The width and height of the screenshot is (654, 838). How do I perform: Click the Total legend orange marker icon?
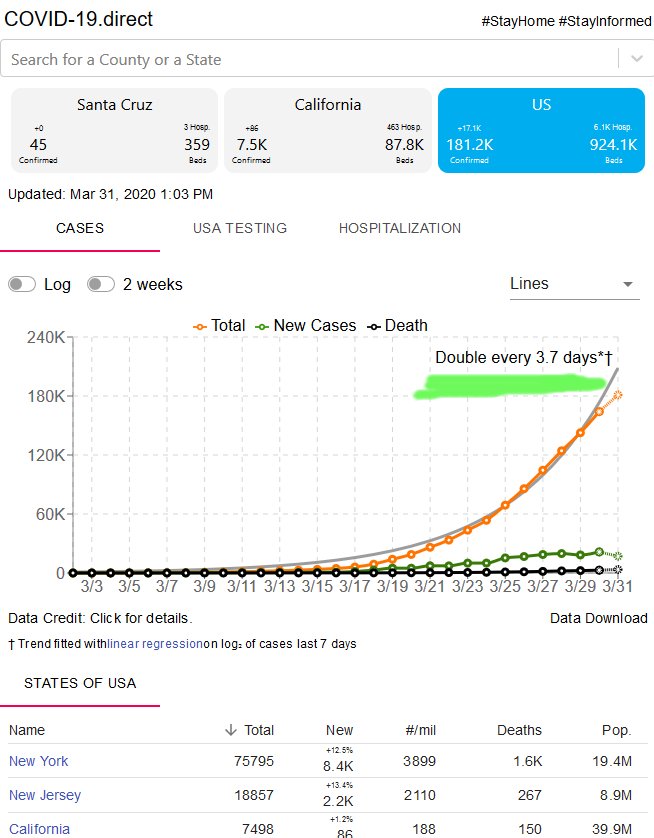pyautogui.click(x=200, y=327)
